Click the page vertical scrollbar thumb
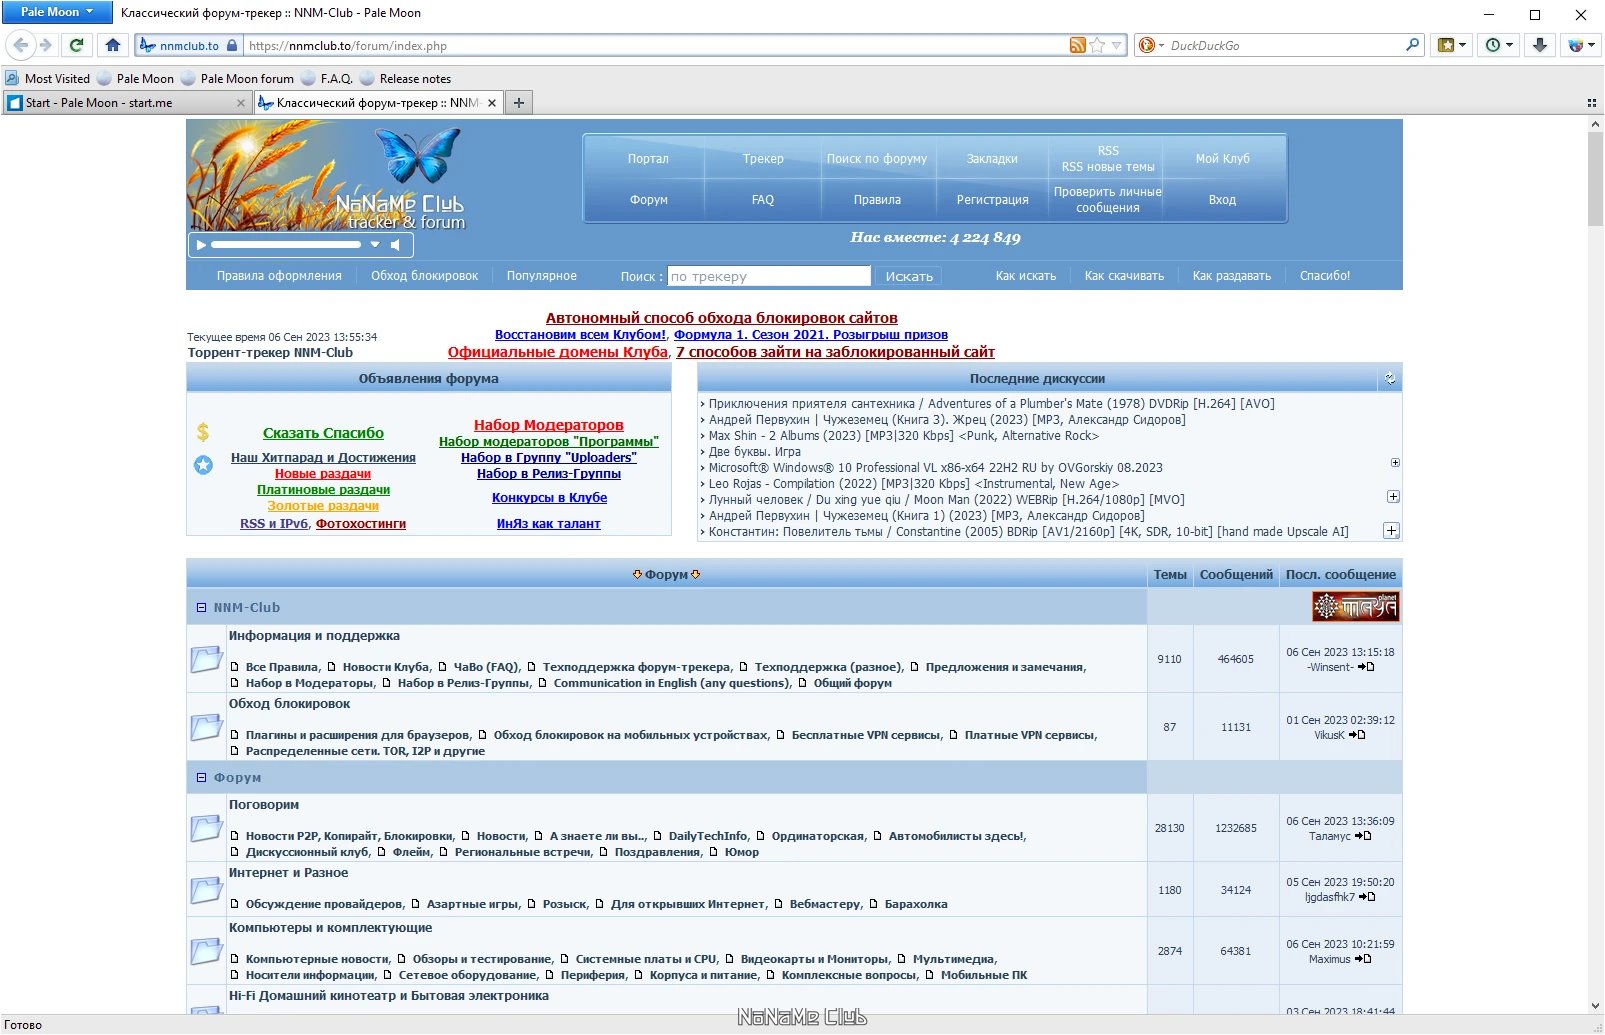 point(1595,179)
